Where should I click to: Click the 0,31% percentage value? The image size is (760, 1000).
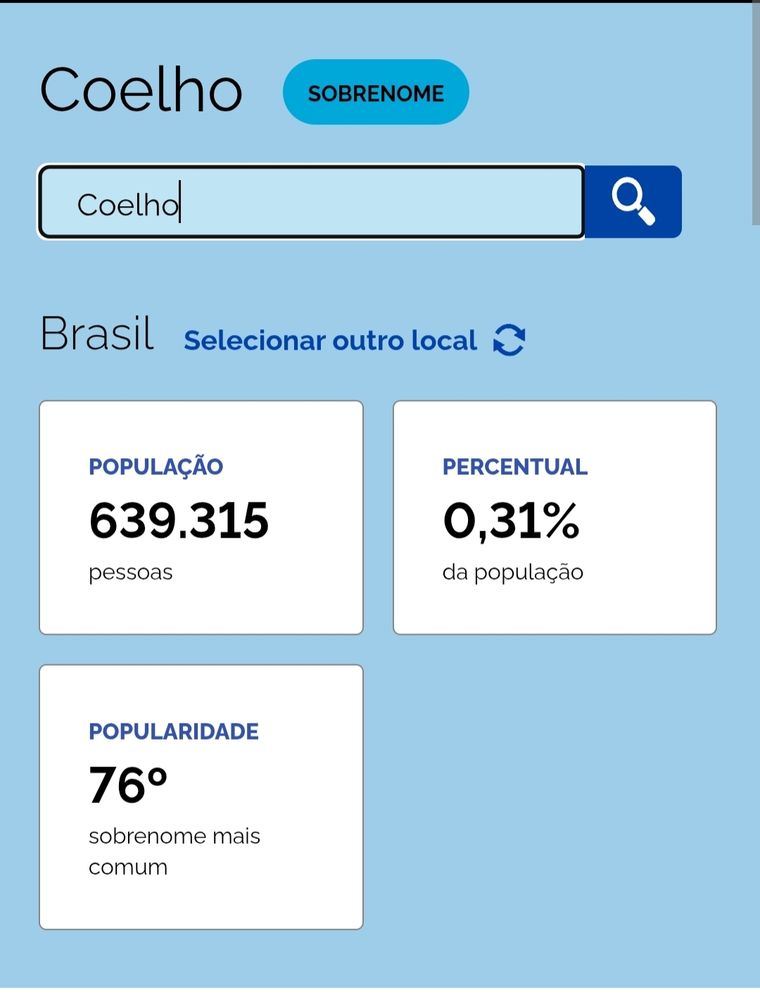[x=511, y=522]
